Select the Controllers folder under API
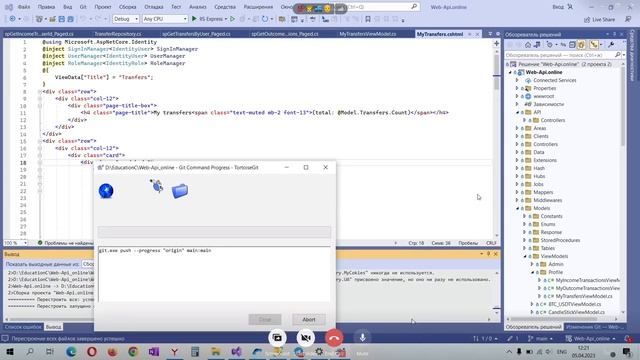This screenshot has height=360, width=640. click(553, 120)
